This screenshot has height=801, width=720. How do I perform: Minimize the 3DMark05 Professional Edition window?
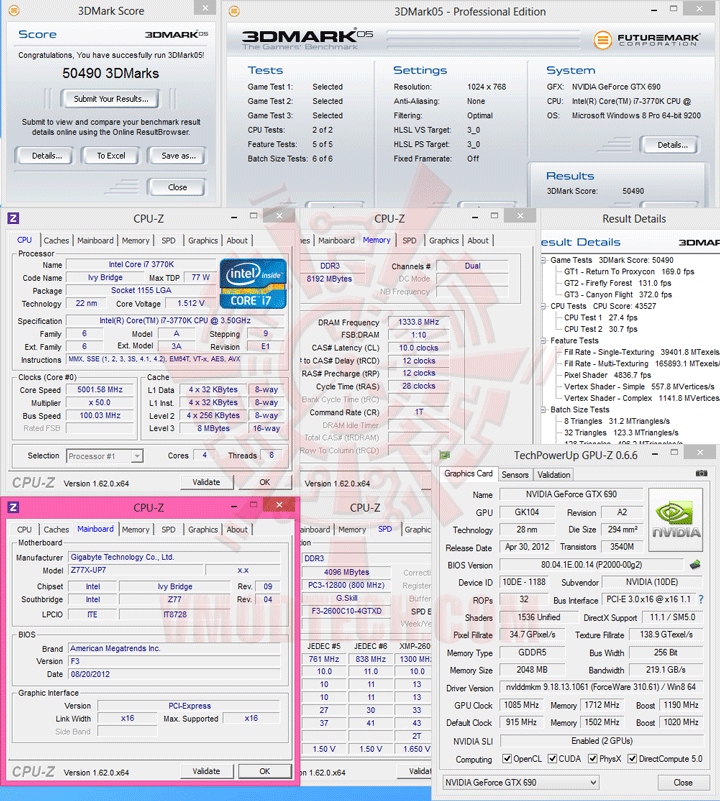pos(655,11)
